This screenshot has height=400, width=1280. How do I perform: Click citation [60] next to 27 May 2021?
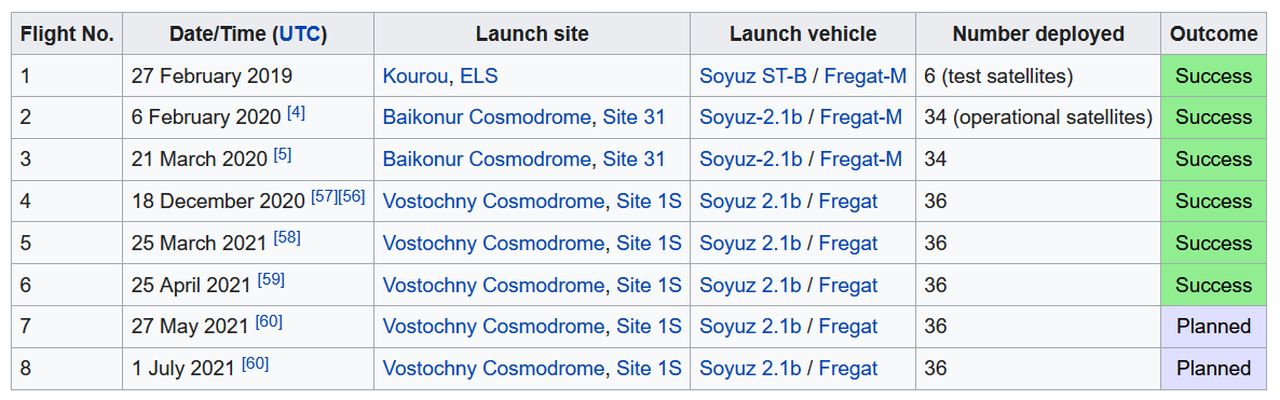(269, 322)
